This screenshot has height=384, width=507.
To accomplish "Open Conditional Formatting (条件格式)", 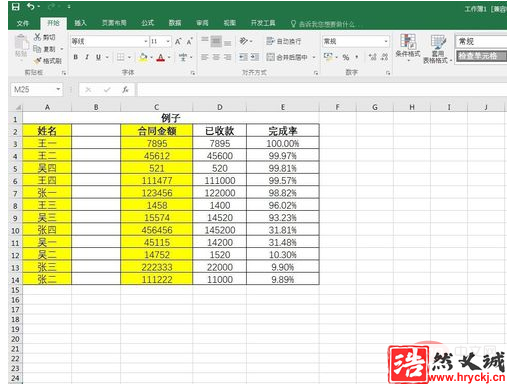I will point(408,48).
